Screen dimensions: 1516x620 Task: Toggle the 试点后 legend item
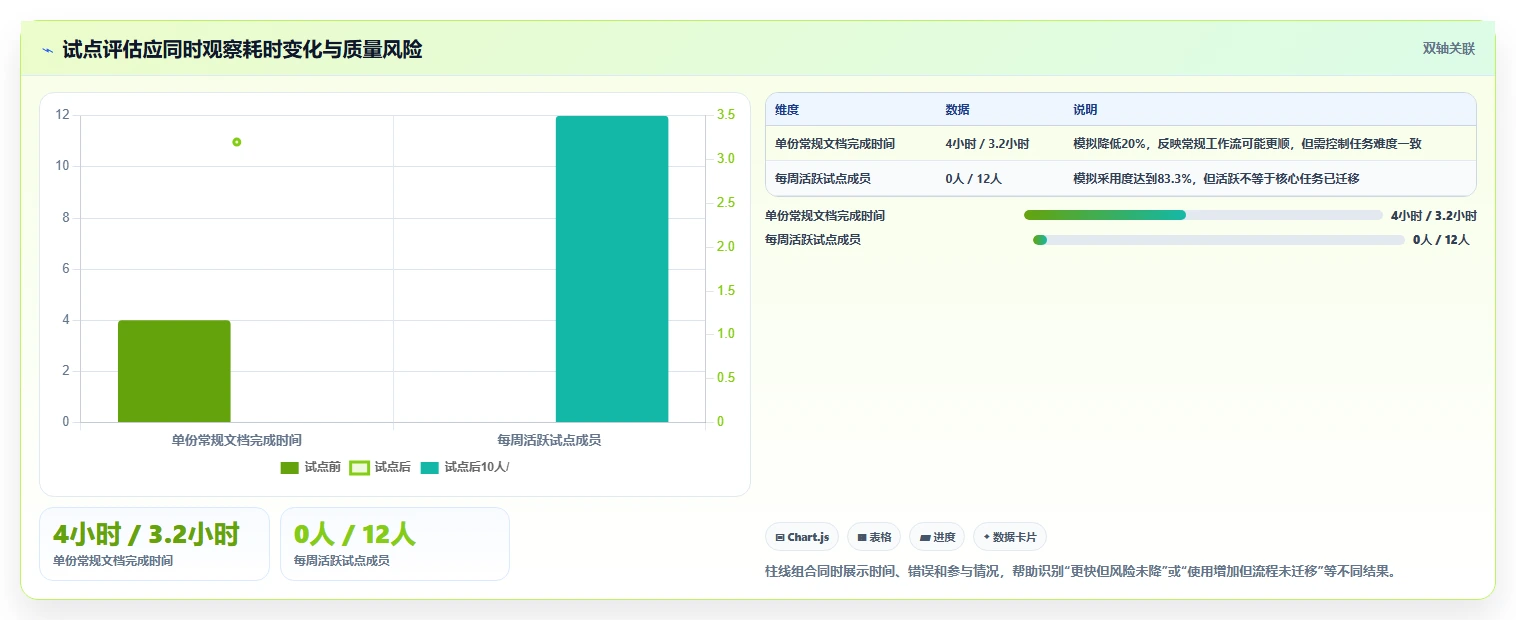[x=380, y=467]
